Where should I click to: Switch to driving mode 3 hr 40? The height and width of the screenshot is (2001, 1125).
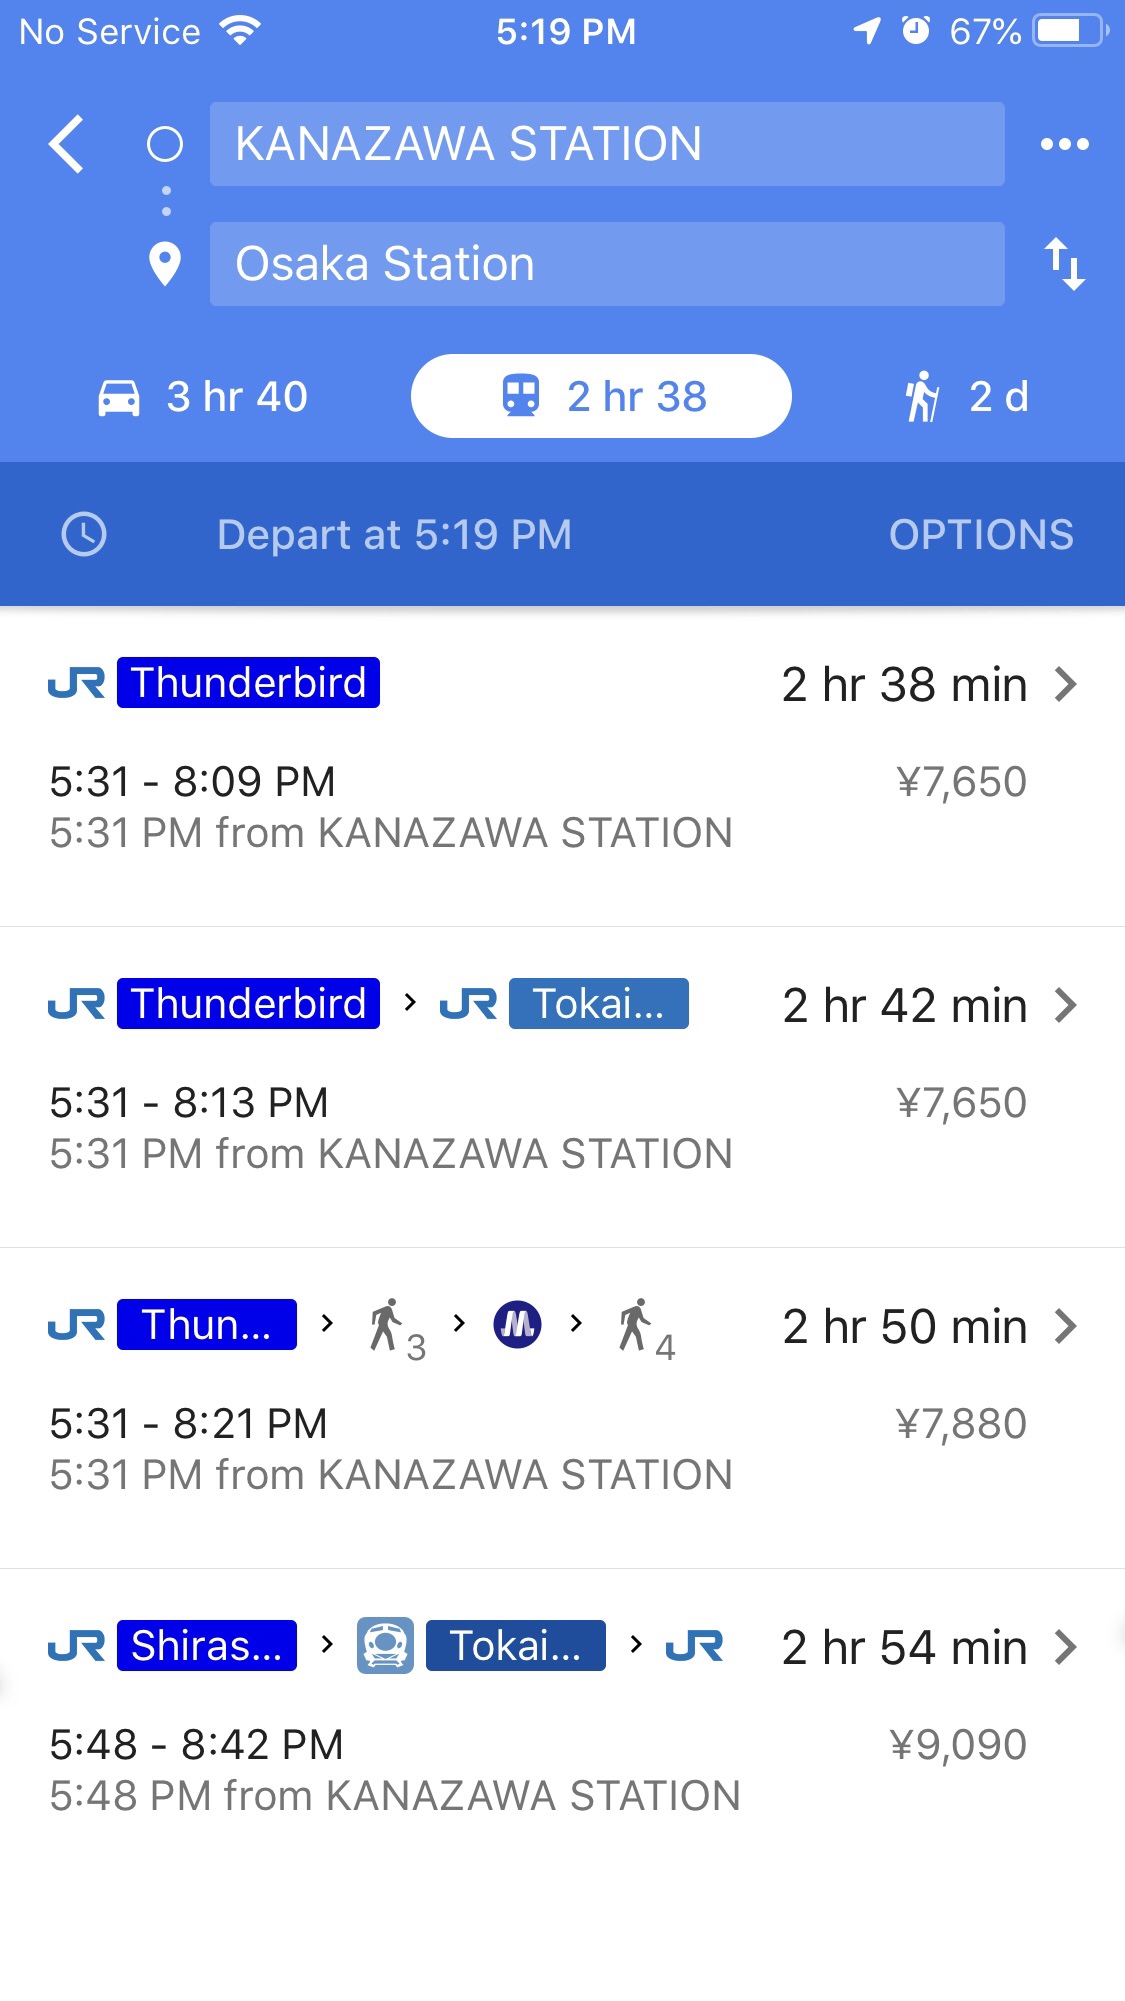click(203, 397)
